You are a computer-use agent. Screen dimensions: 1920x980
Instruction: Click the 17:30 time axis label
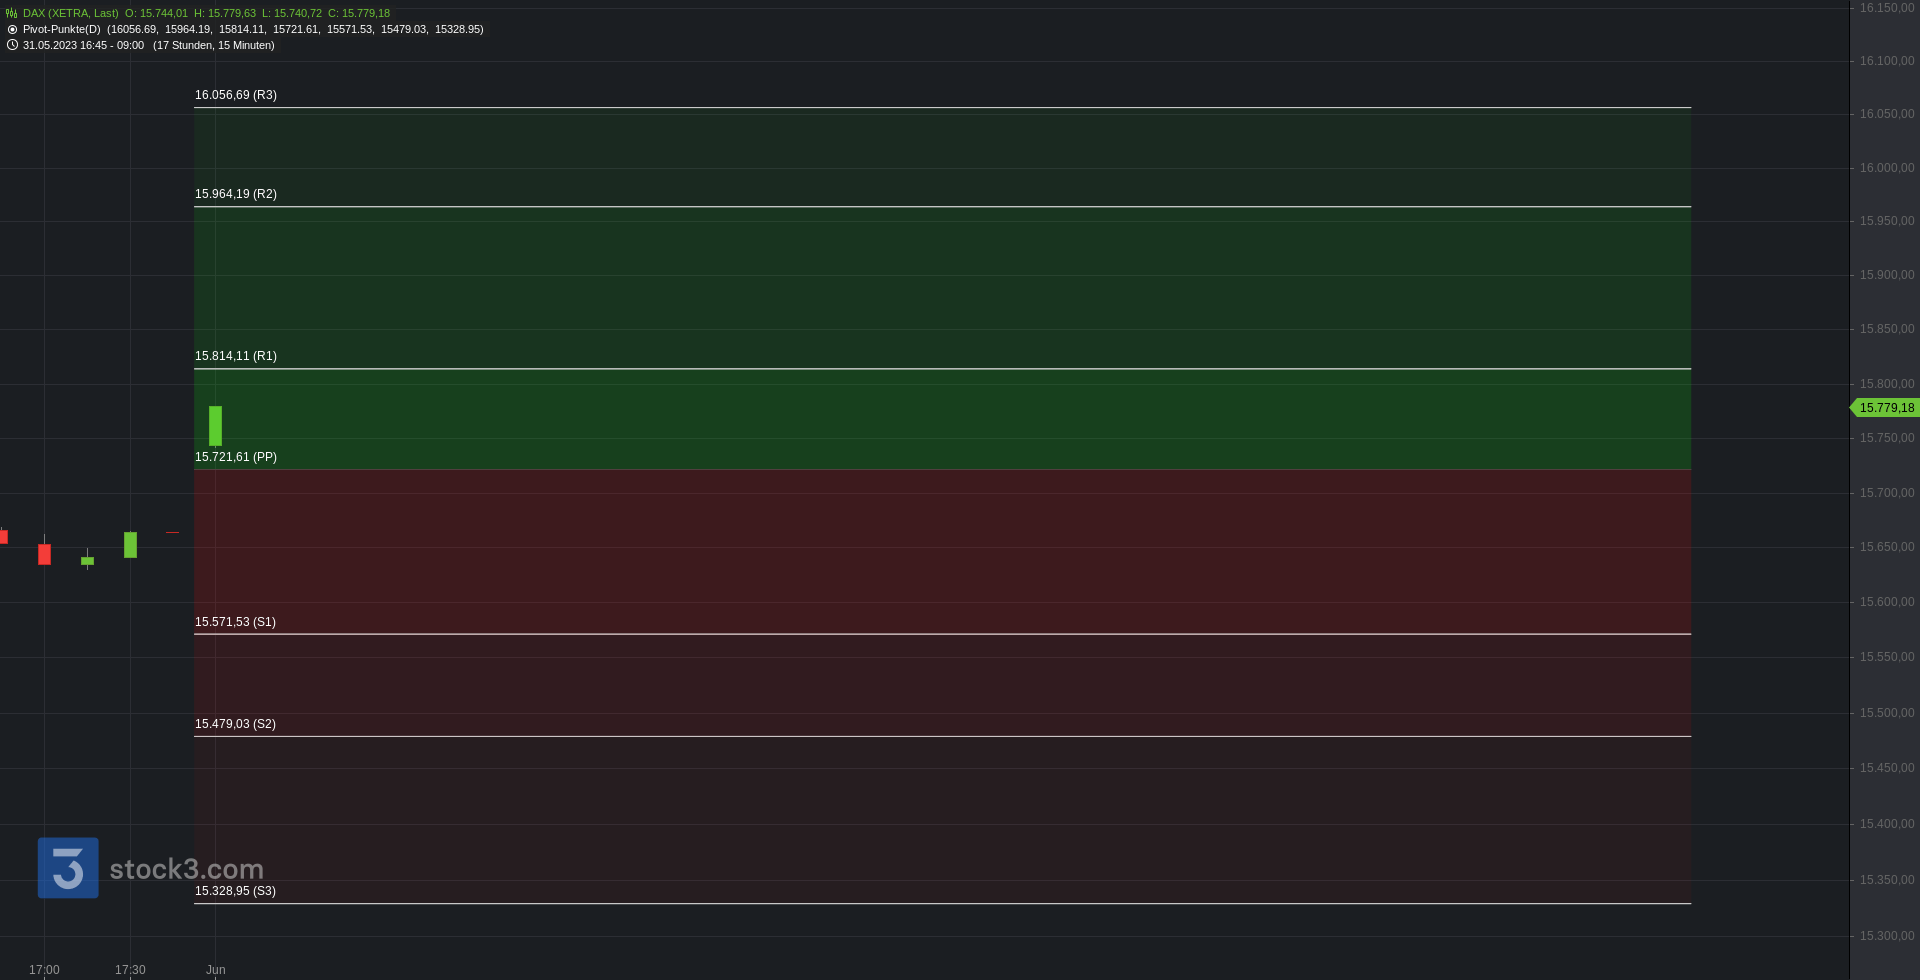(130, 970)
